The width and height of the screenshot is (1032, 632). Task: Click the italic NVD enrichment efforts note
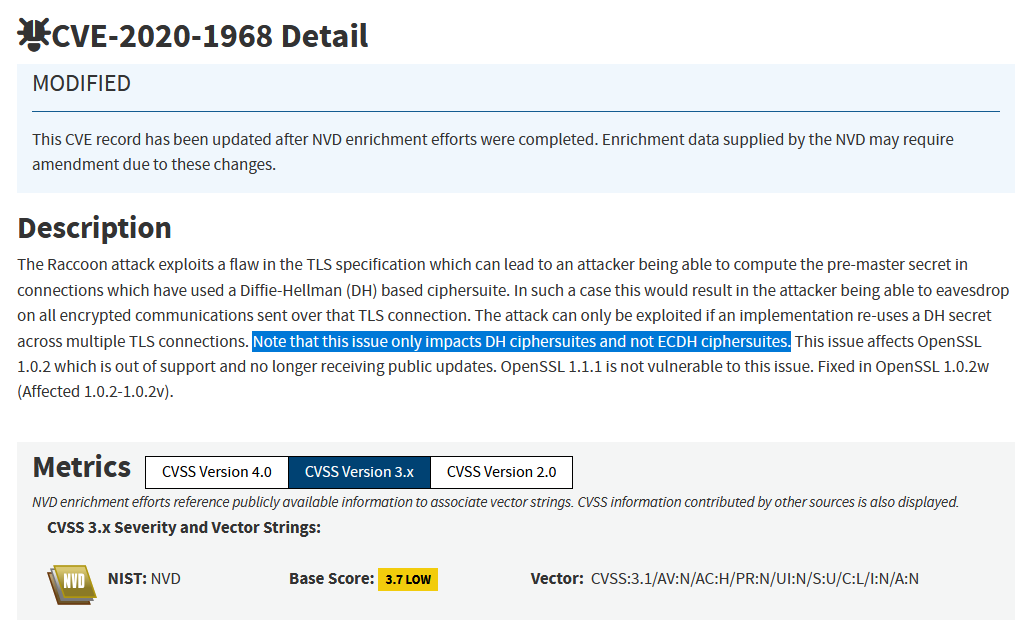click(x=495, y=502)
